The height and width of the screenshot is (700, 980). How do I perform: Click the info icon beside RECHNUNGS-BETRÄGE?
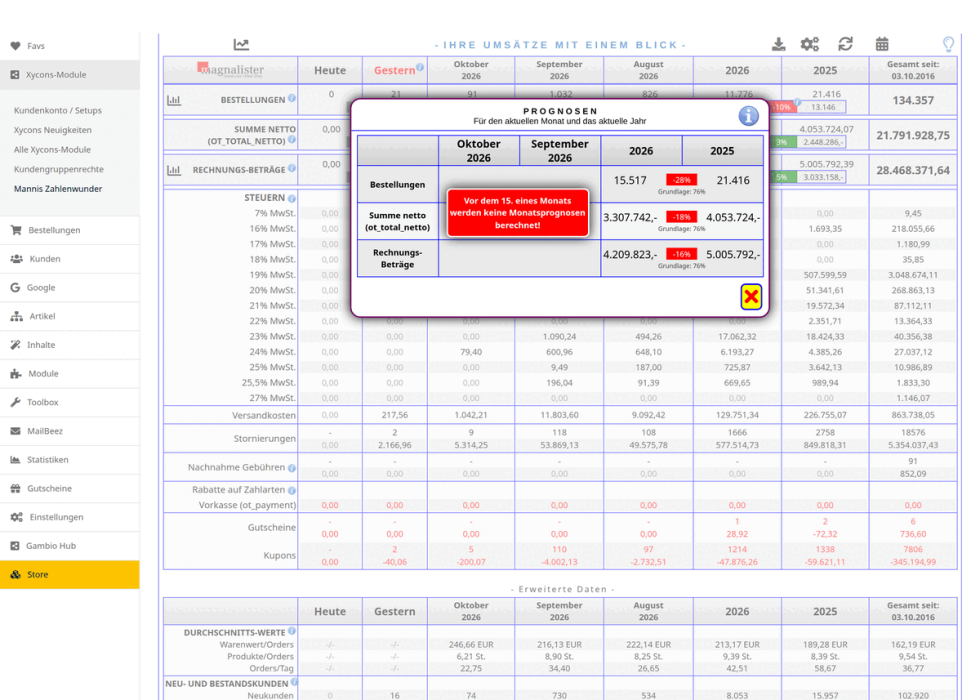tap(292, 168)
